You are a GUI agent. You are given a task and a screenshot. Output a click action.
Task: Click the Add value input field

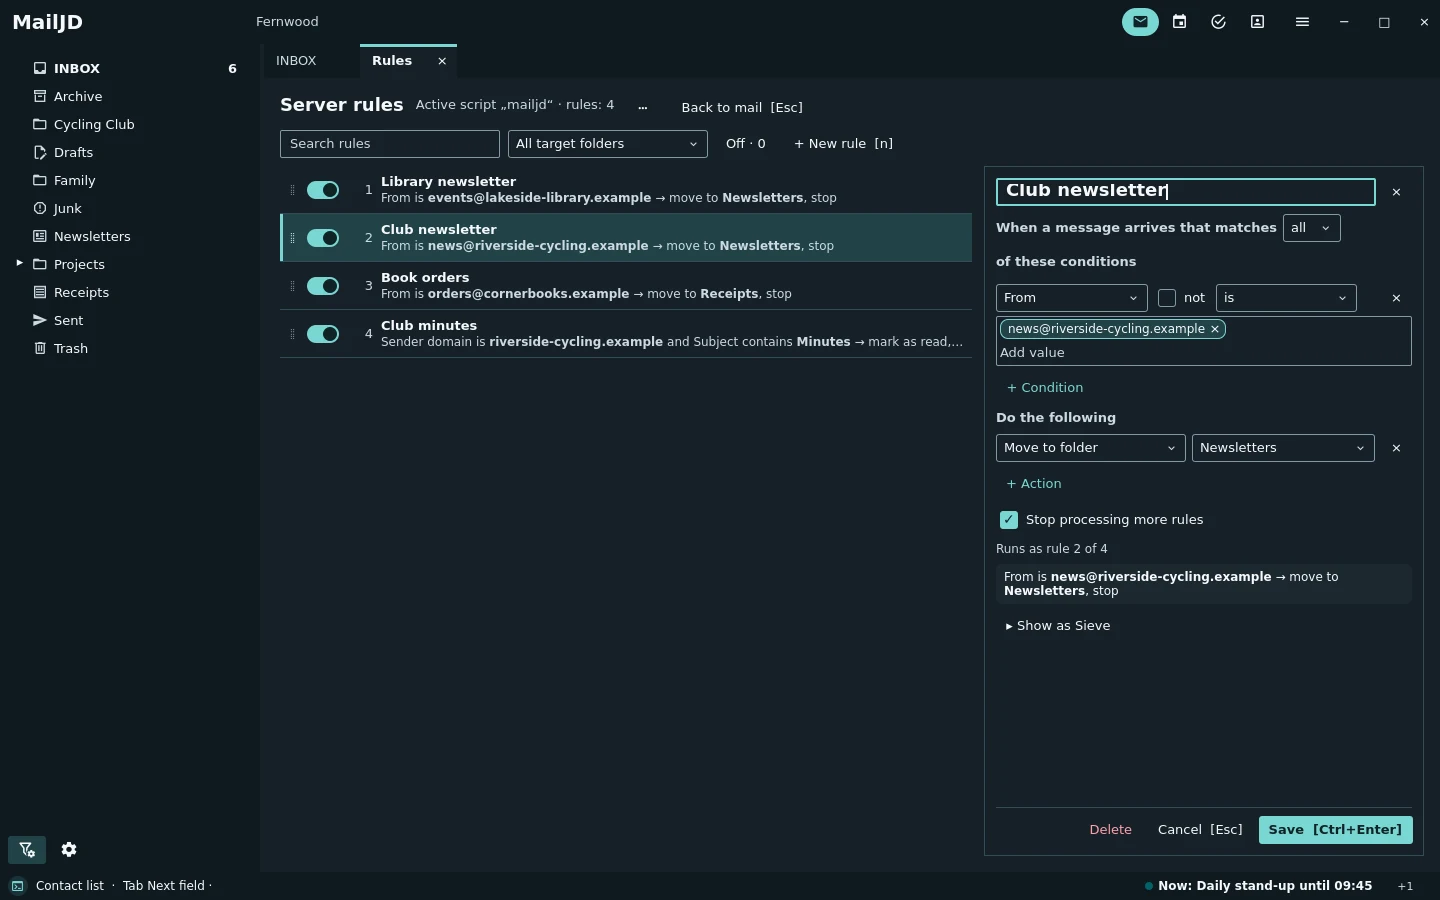1203,353
